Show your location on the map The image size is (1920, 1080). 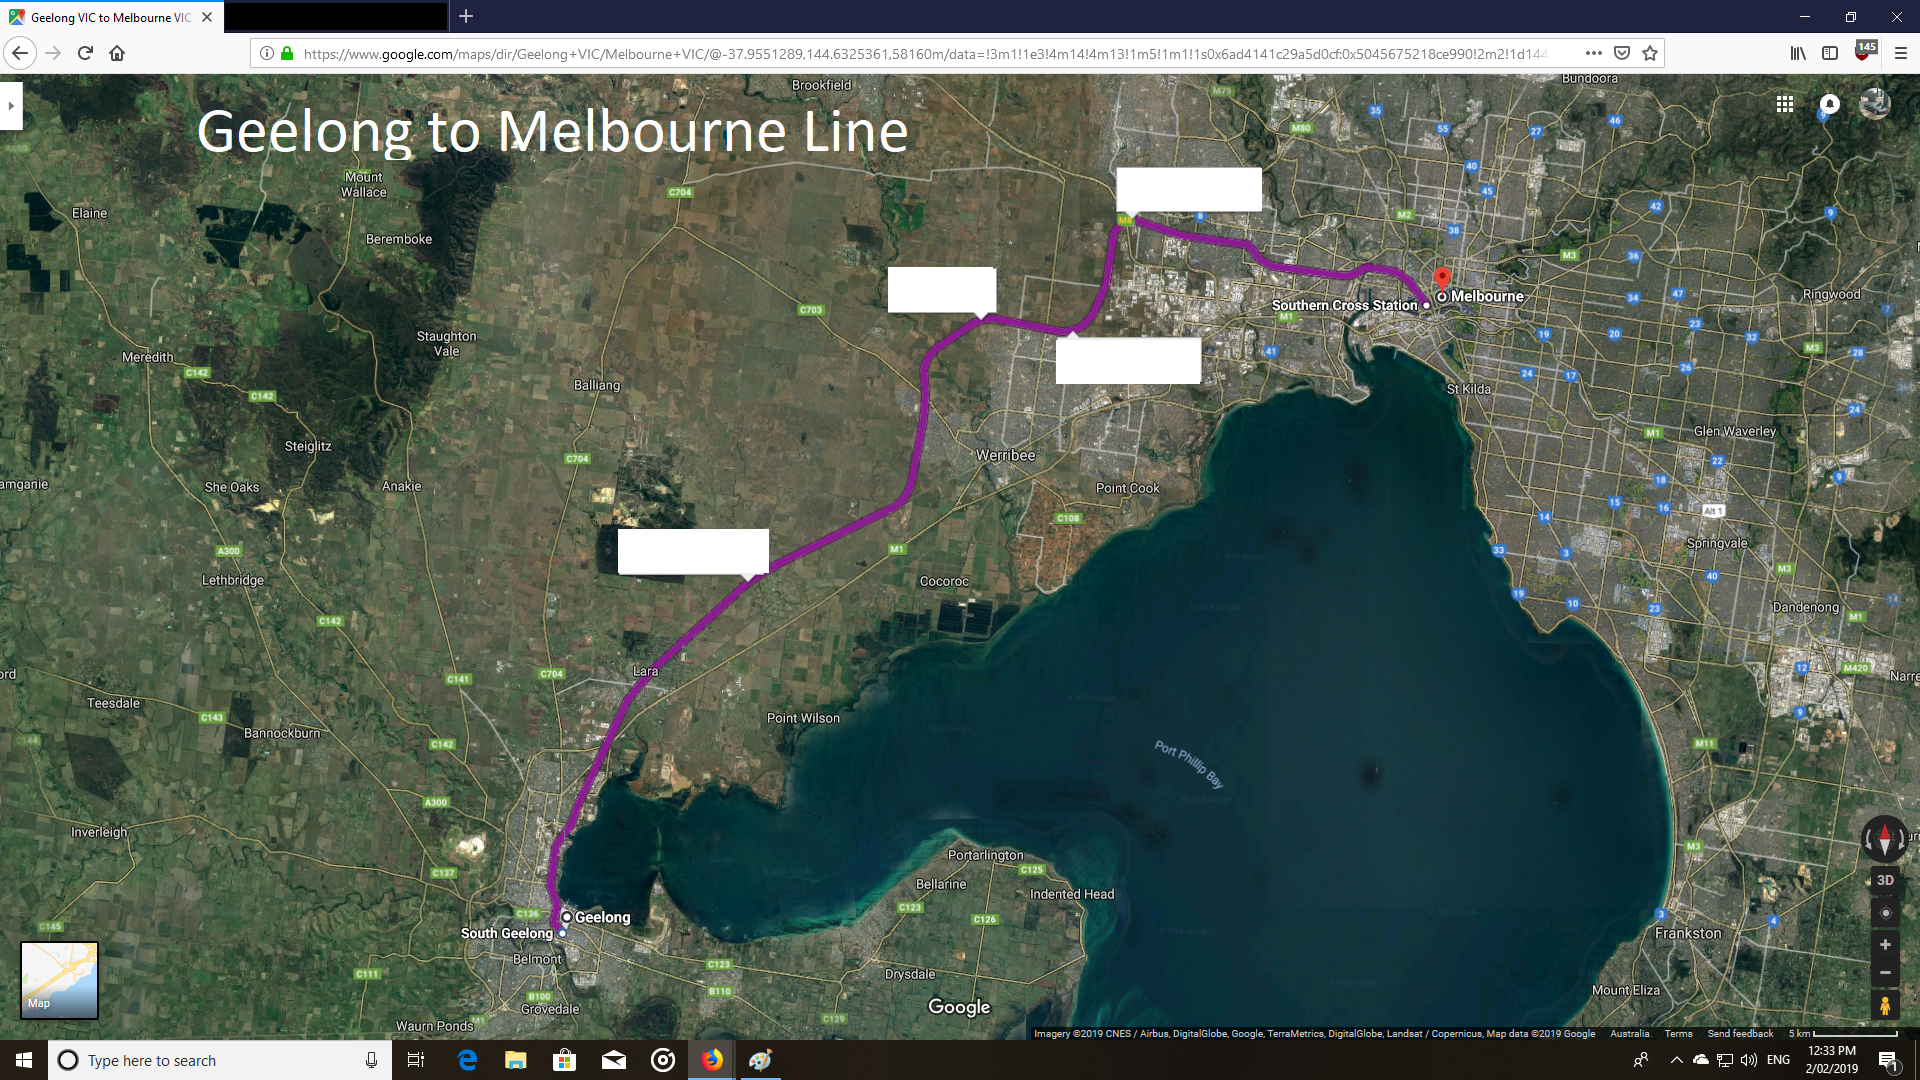point(1885,913)
